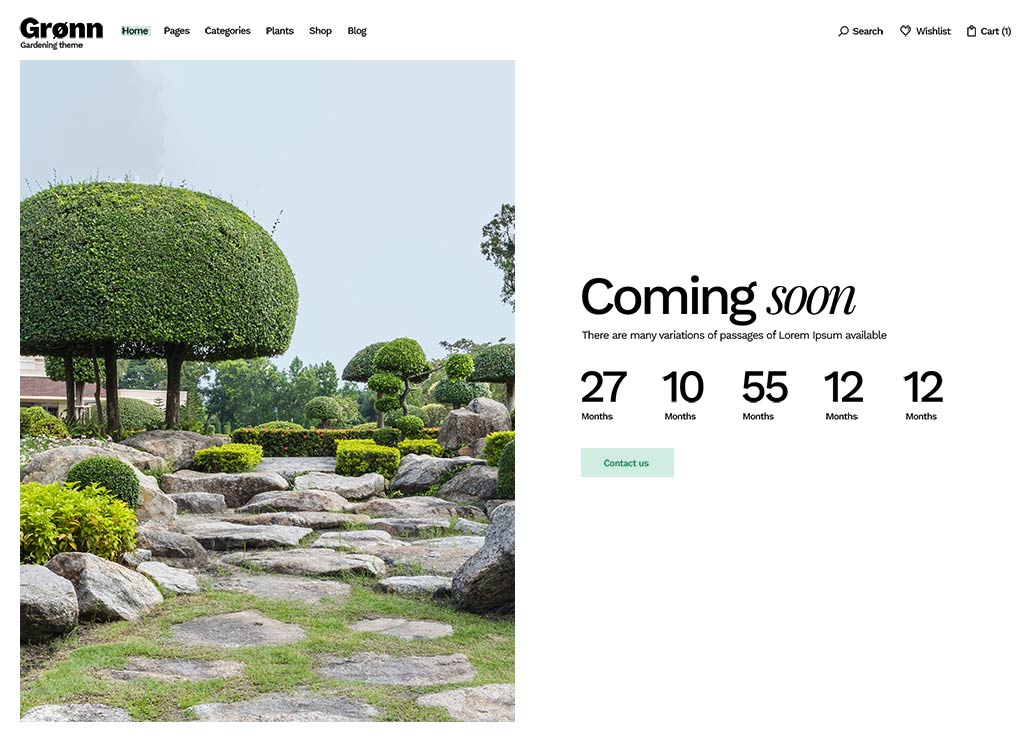
Task: Click the Lorem Ipsum subtitle text
Action: pos(734,336)
